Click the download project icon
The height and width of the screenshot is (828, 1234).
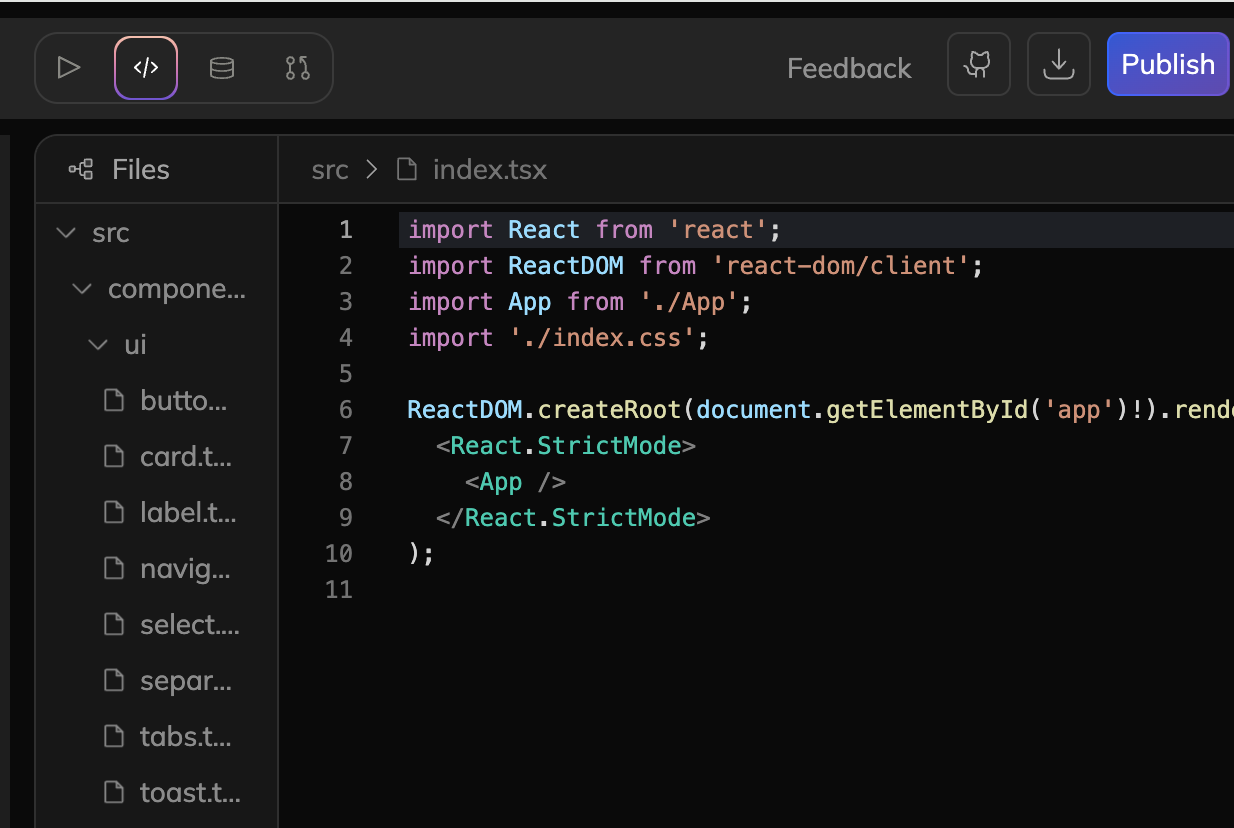(x=1058, y=65)
